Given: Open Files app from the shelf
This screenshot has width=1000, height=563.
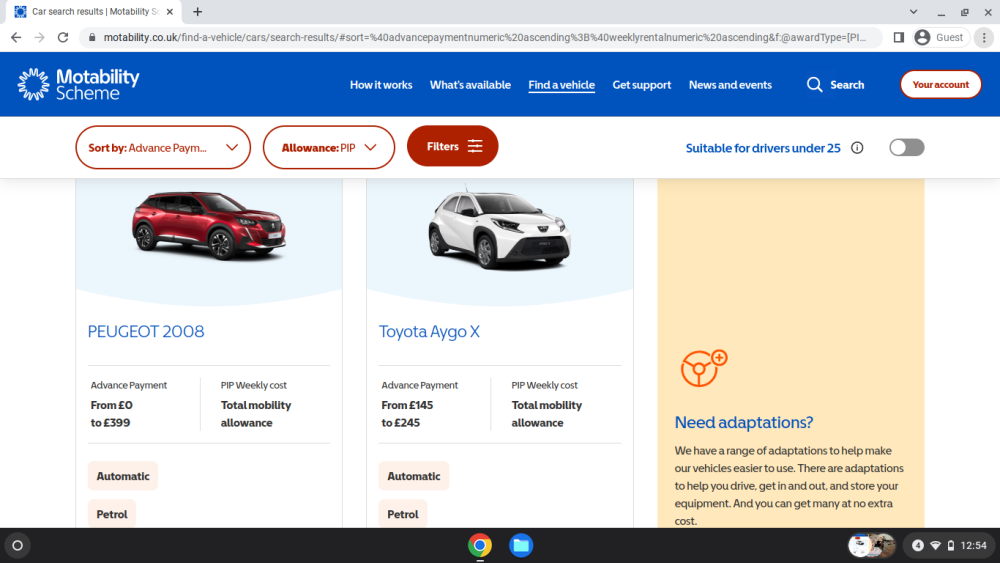Looking at the screenshot, I should click(x=520, y=545).
